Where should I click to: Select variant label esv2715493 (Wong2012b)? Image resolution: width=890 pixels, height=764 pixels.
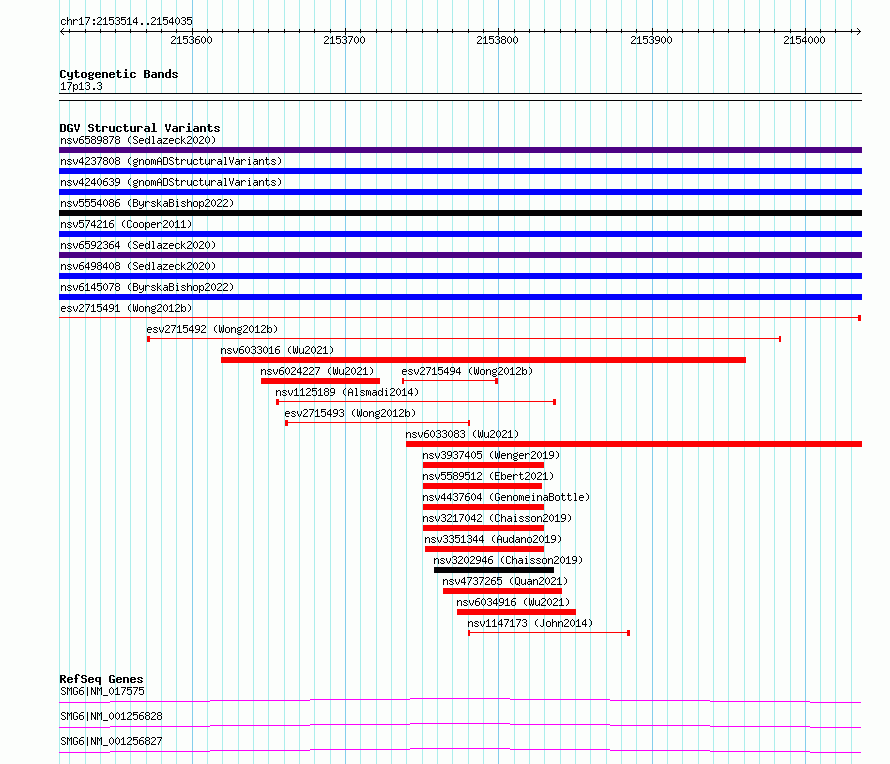pyautogui.click(x=350, y=413)
